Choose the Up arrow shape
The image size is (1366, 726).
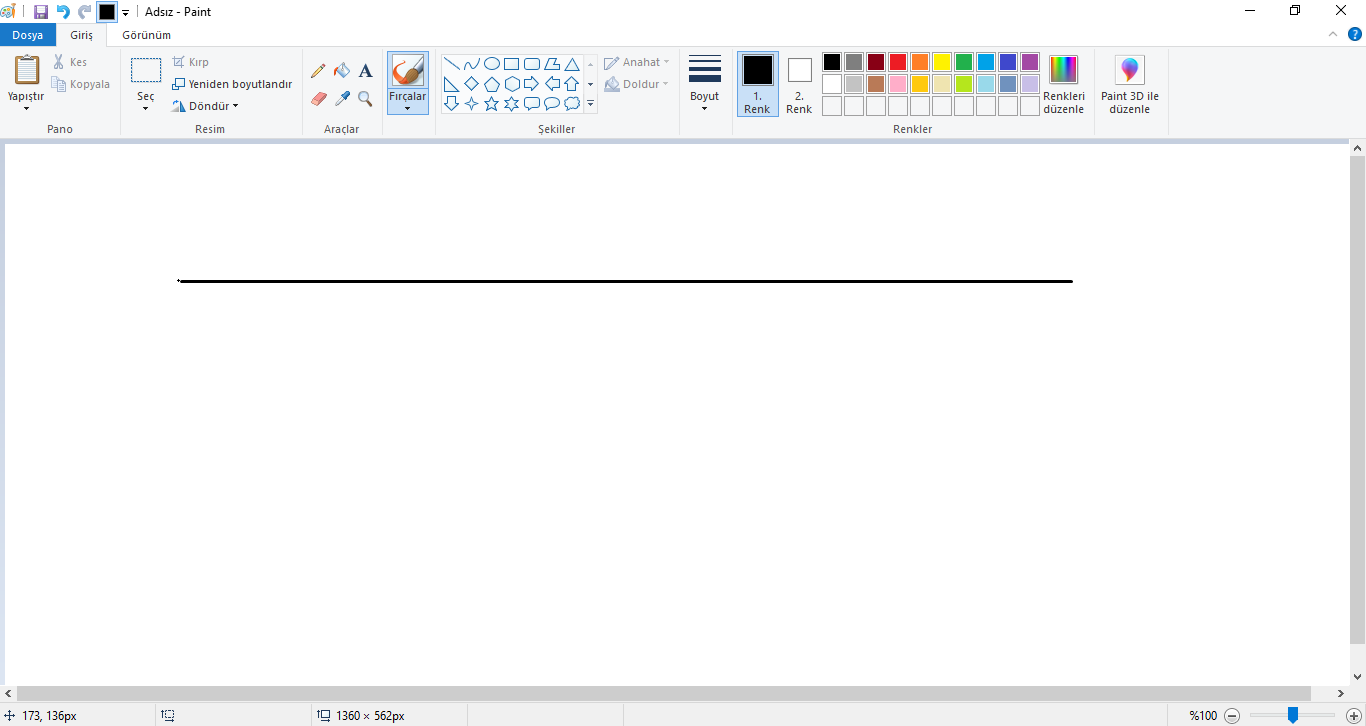(572, 84)
